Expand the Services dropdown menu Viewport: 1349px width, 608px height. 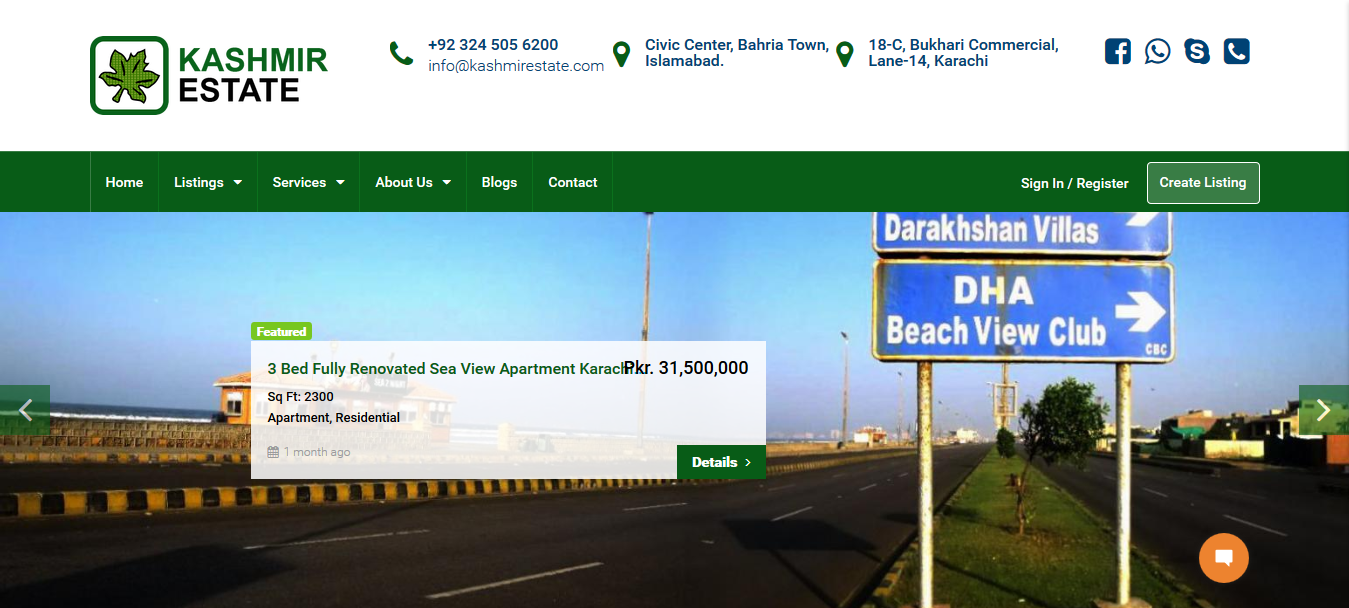tap(309, 182)
